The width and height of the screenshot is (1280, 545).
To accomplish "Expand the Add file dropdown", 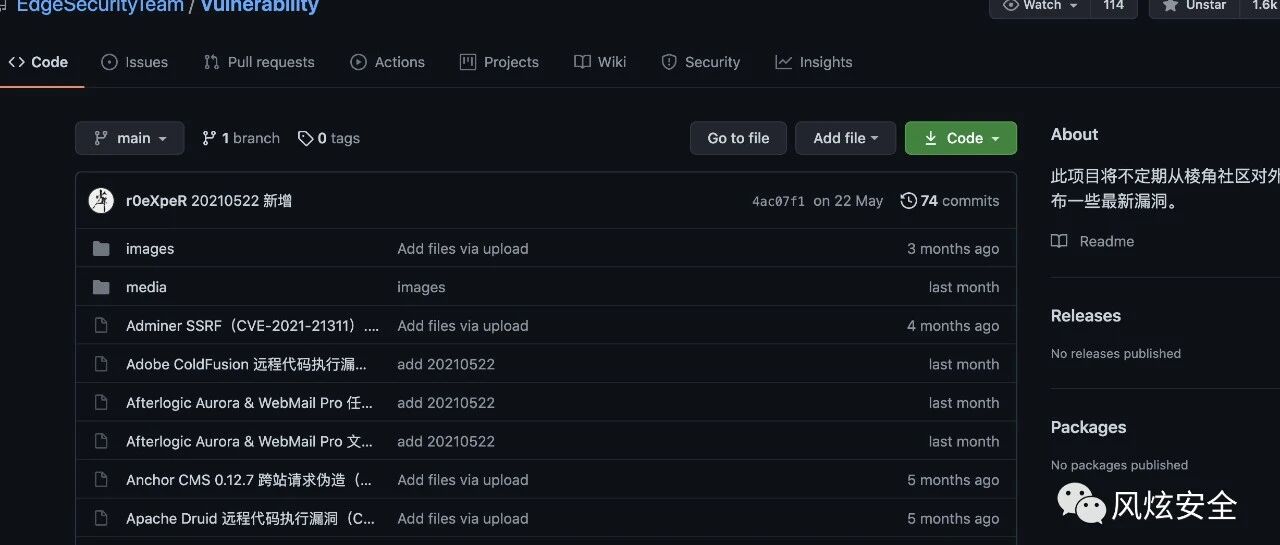I will tap(845, 138).
